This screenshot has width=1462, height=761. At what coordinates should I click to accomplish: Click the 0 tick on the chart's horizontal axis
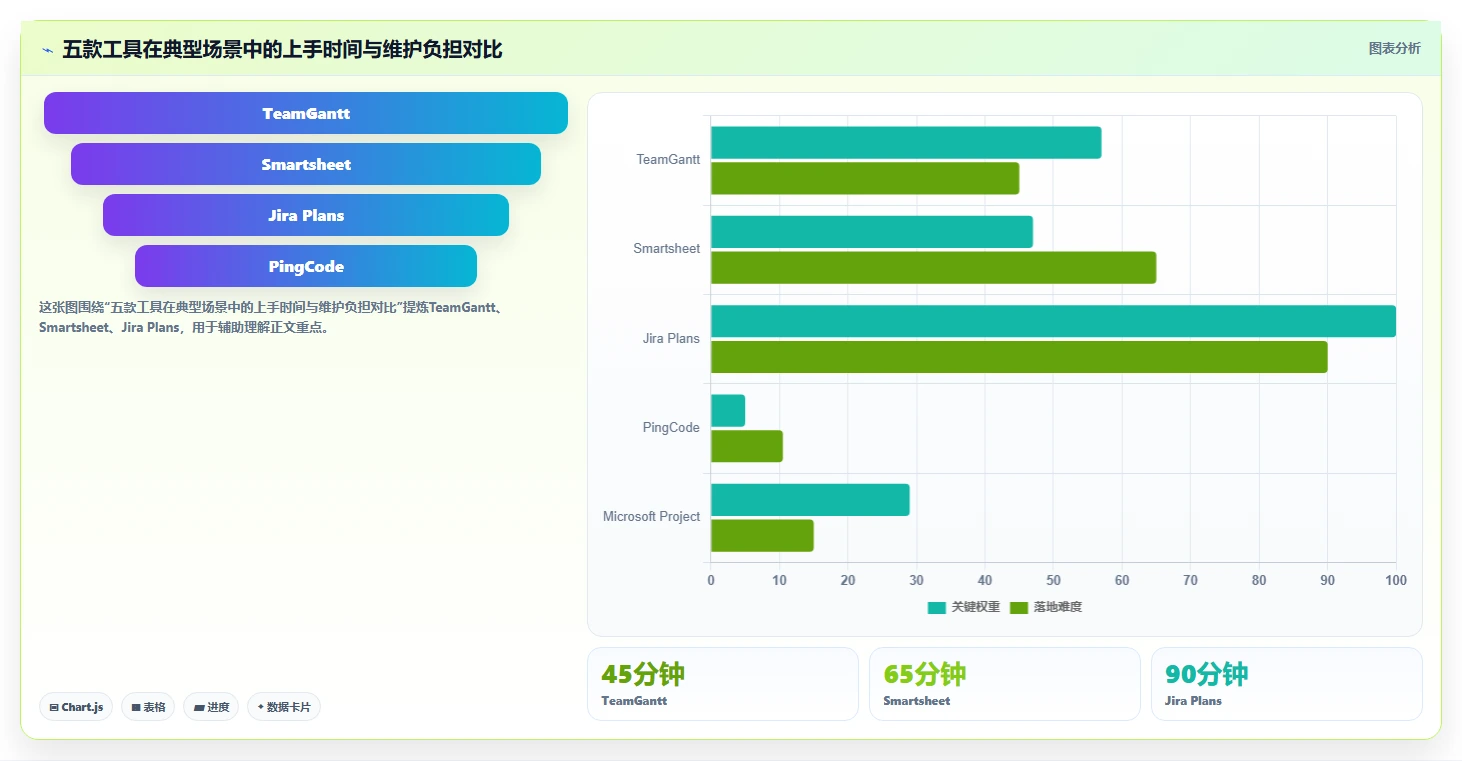coord(711,580)
